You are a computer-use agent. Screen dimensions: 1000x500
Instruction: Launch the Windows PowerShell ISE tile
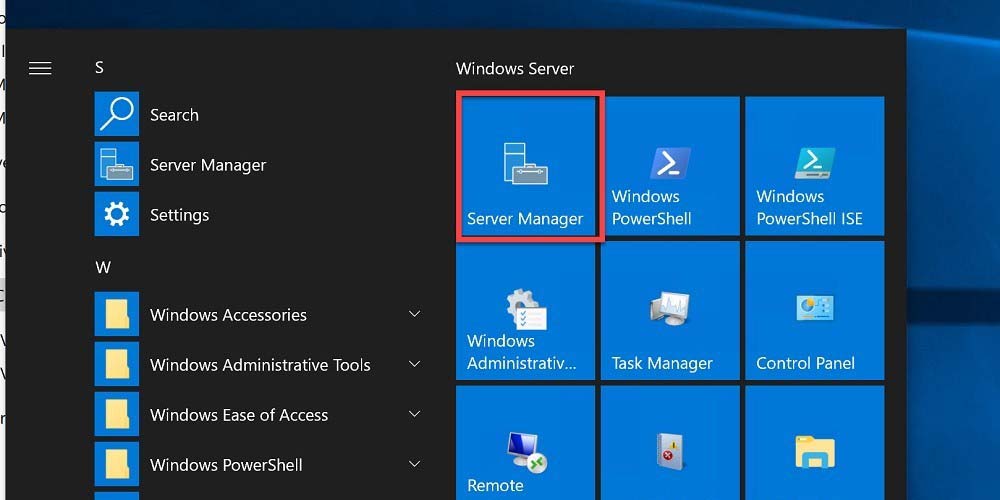pos(814,166)
